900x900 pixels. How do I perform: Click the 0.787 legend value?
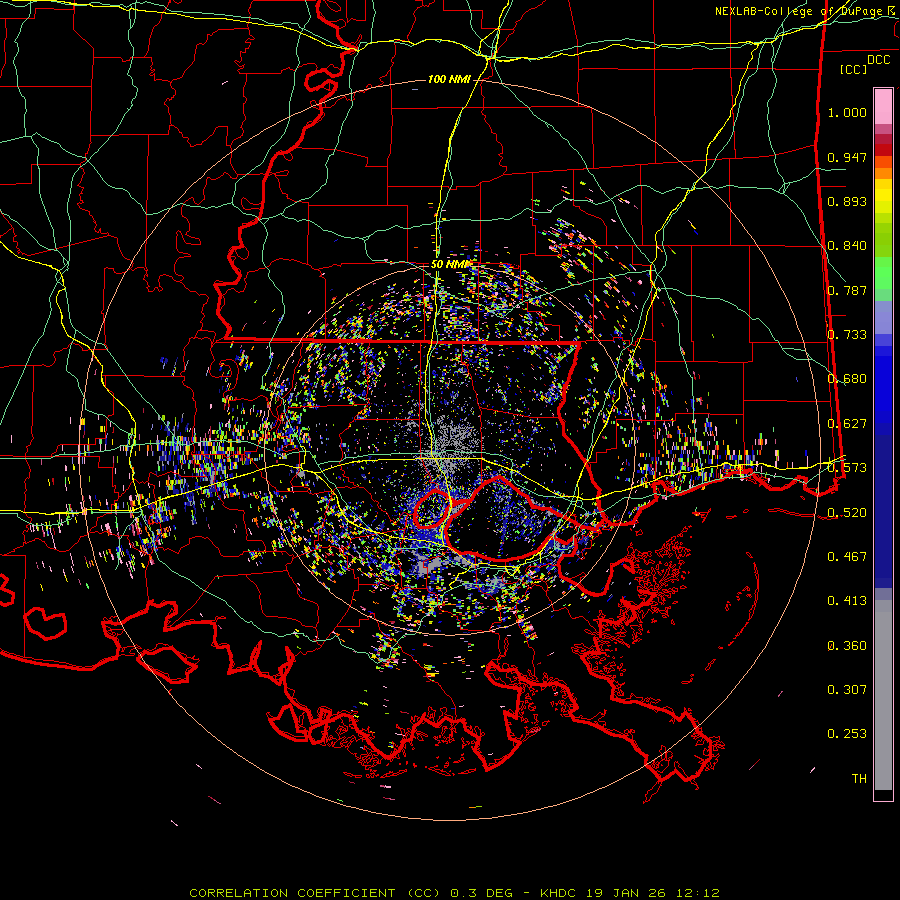pos(847,290)
